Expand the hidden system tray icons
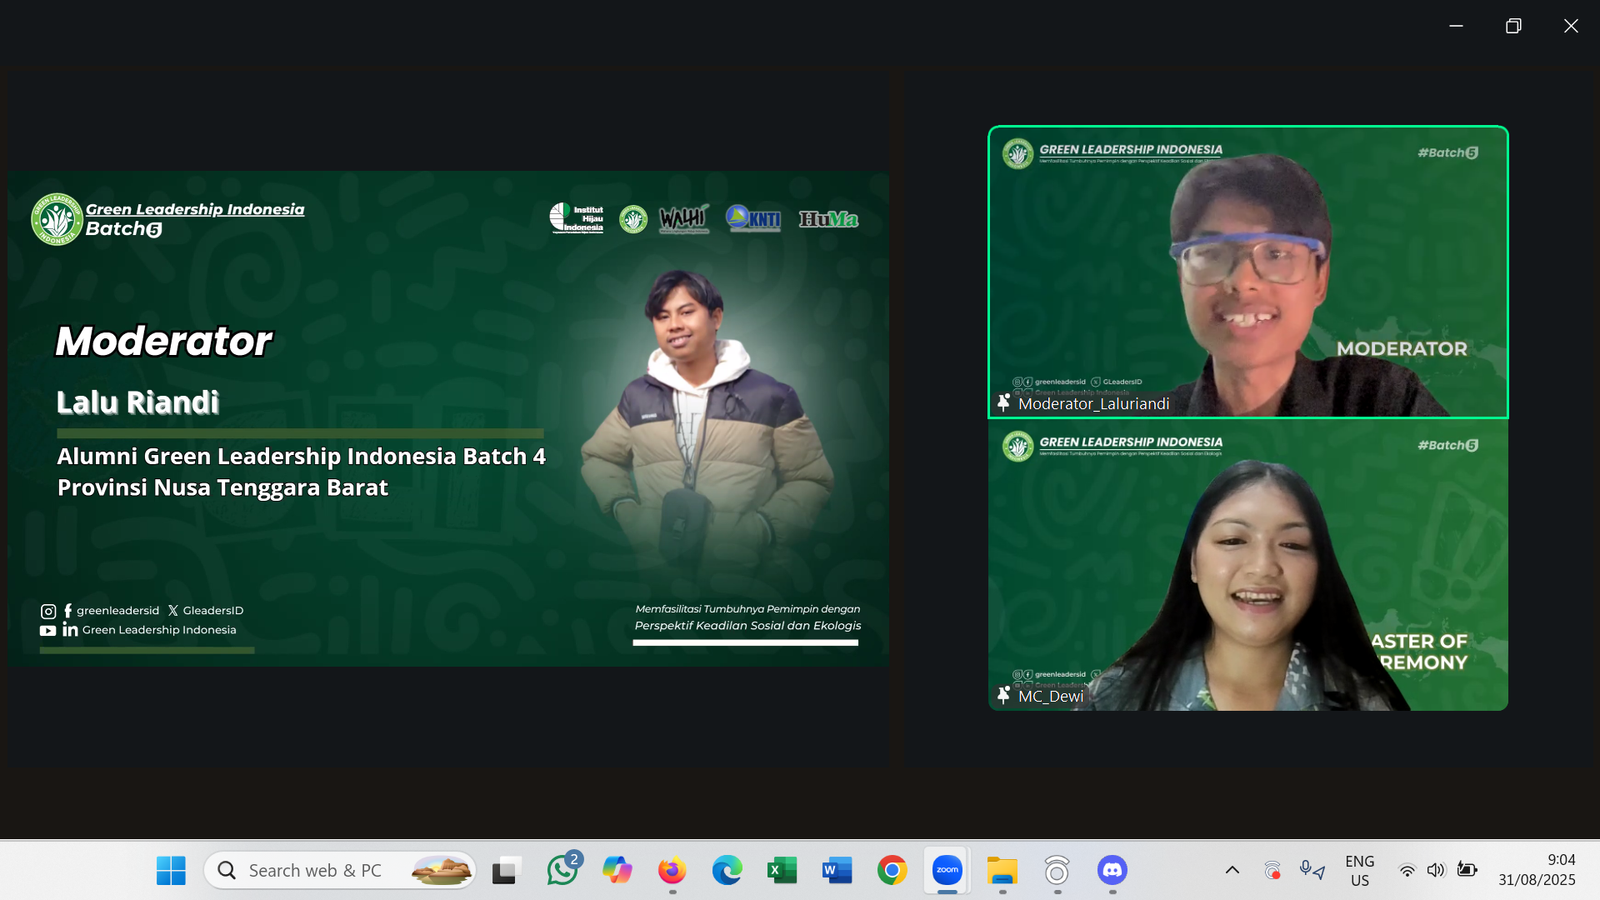Viewport: 1600px width, 900px height. (1232, 870)
